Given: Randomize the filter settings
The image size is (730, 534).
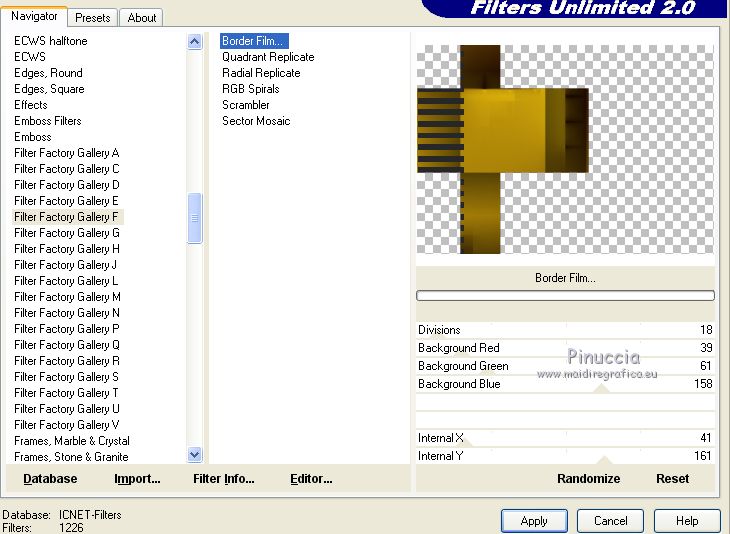Looking at the screenshot, I should (x=588, y=479).
